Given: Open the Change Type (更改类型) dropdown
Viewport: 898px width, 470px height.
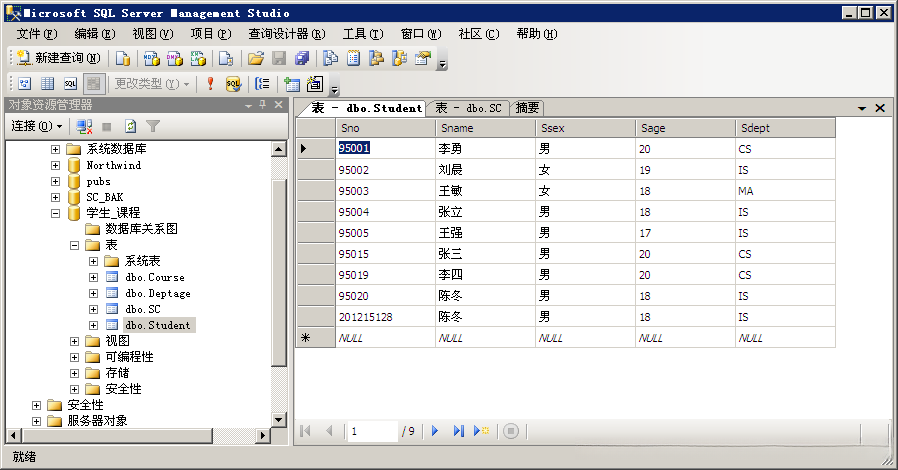Looking at the screenshot, I should pyautogui.click(x=152, y=84).
